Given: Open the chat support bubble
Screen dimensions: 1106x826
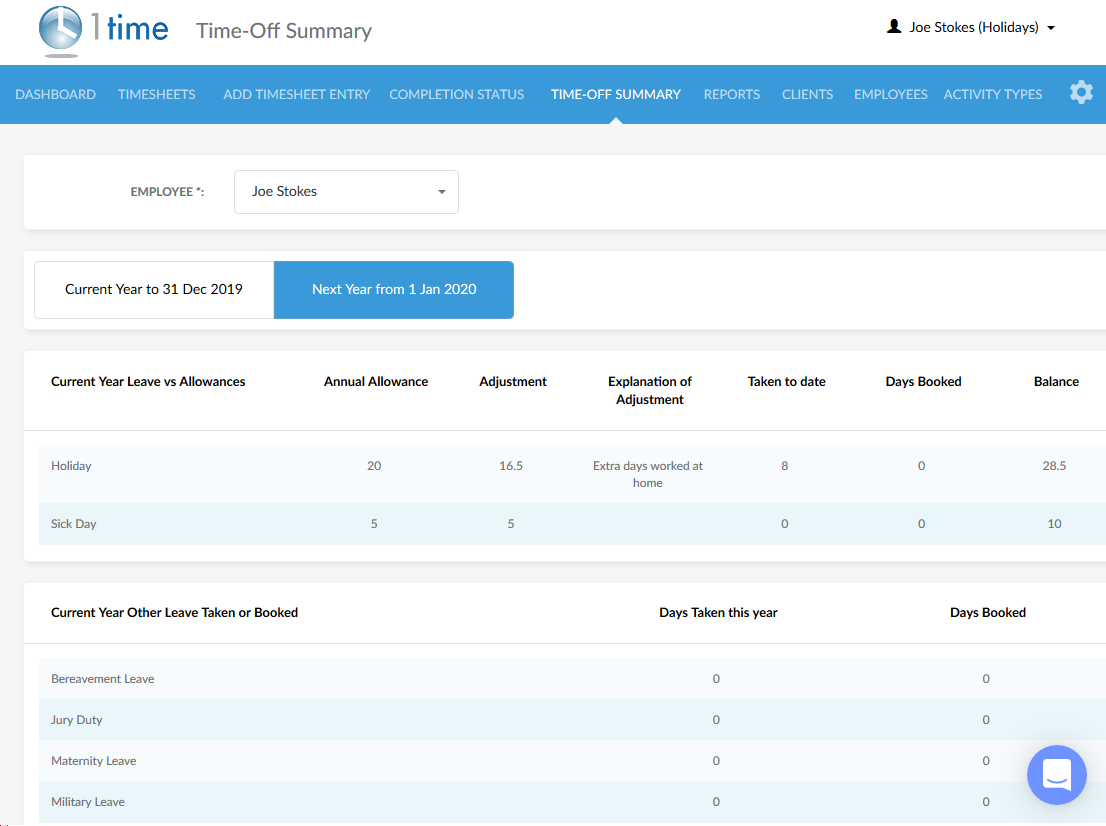Looking at the screenshot, I should pos(1056,774).
